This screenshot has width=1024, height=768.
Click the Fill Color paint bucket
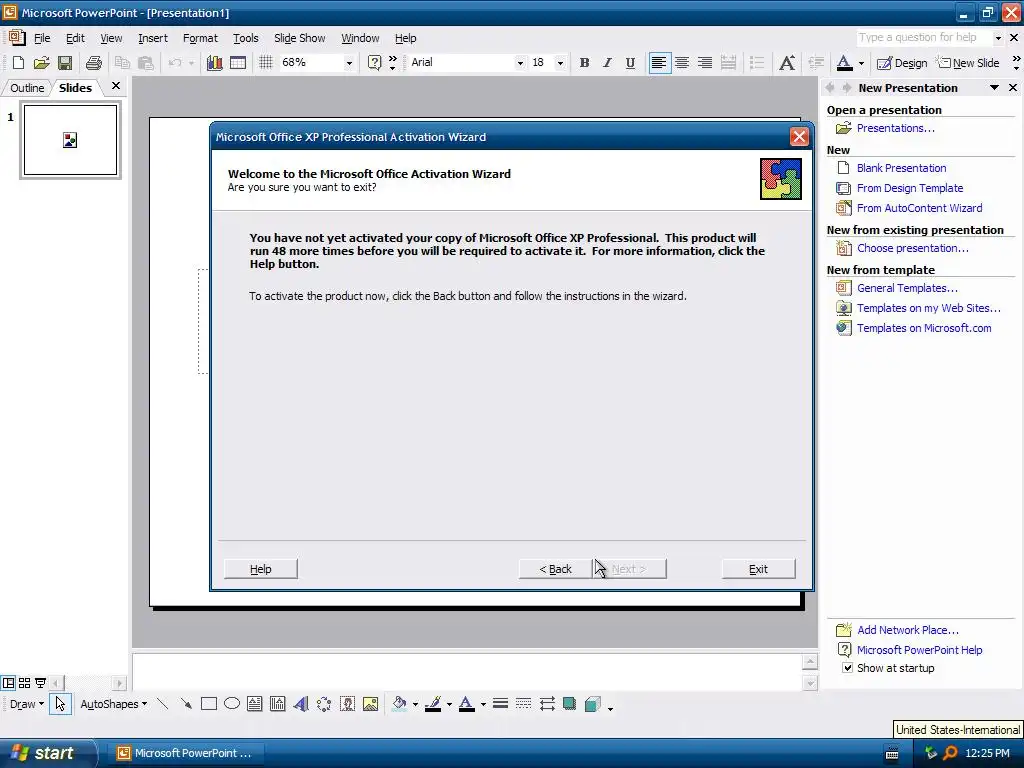pyautogui.click(x=399, y=704)
